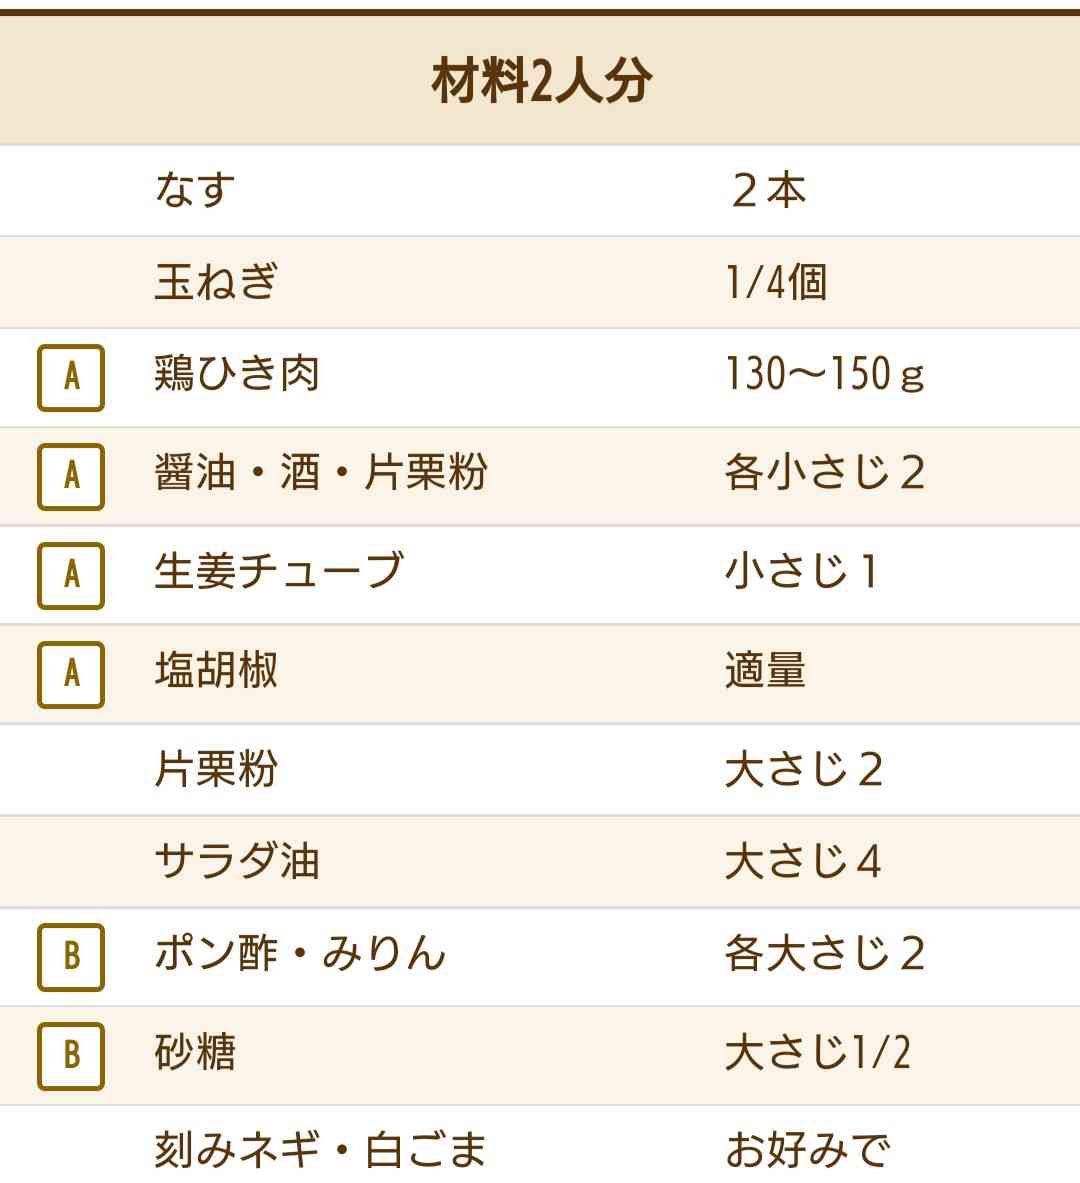Image resolution: width=1080 pixels, height=1183 pixels.
Task: Click the standalone 片栗粉 row with 大さじ2
Action: pyautogui.click(x=540, y=770)
